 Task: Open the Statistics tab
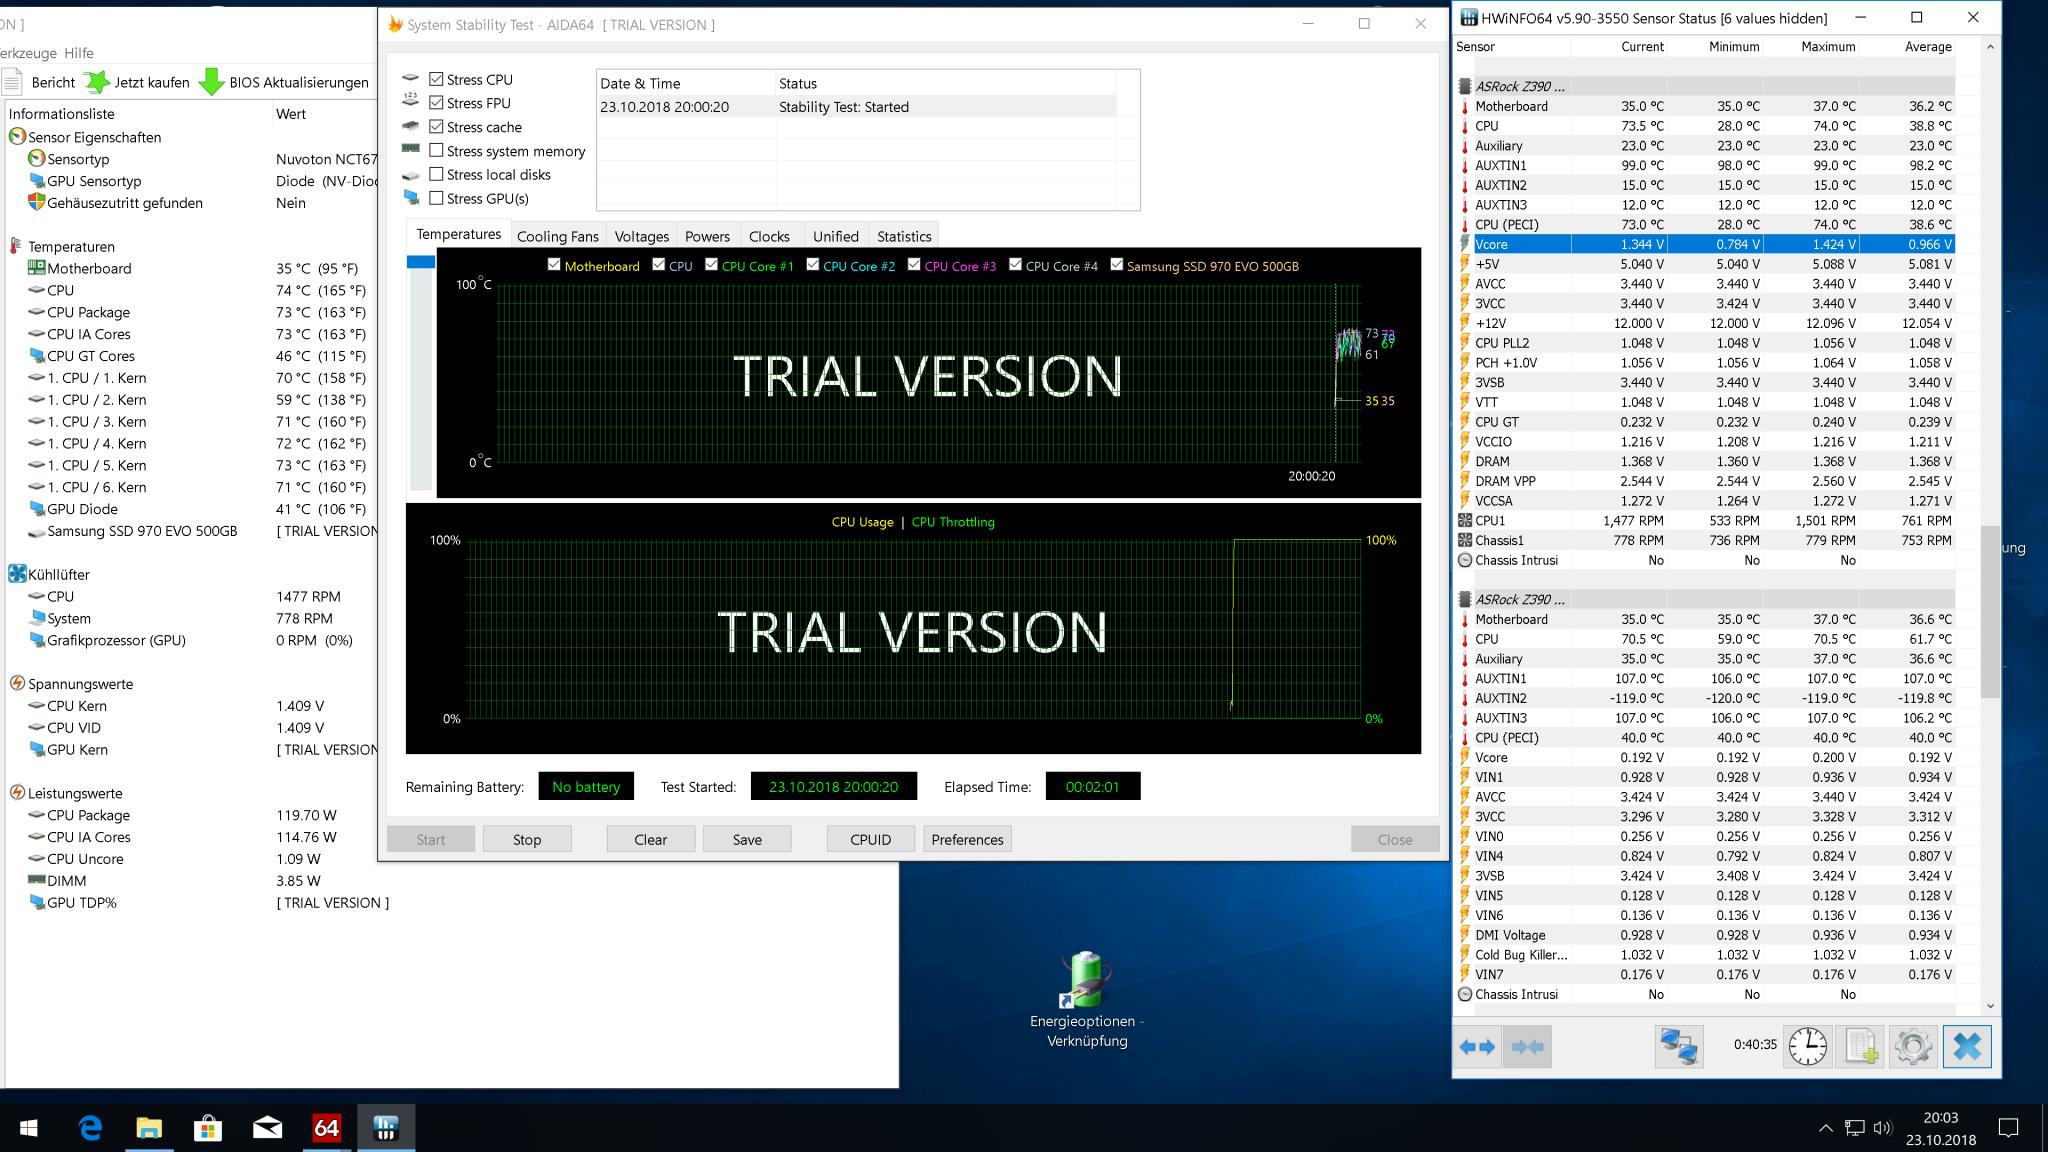[x=903, y=236]
